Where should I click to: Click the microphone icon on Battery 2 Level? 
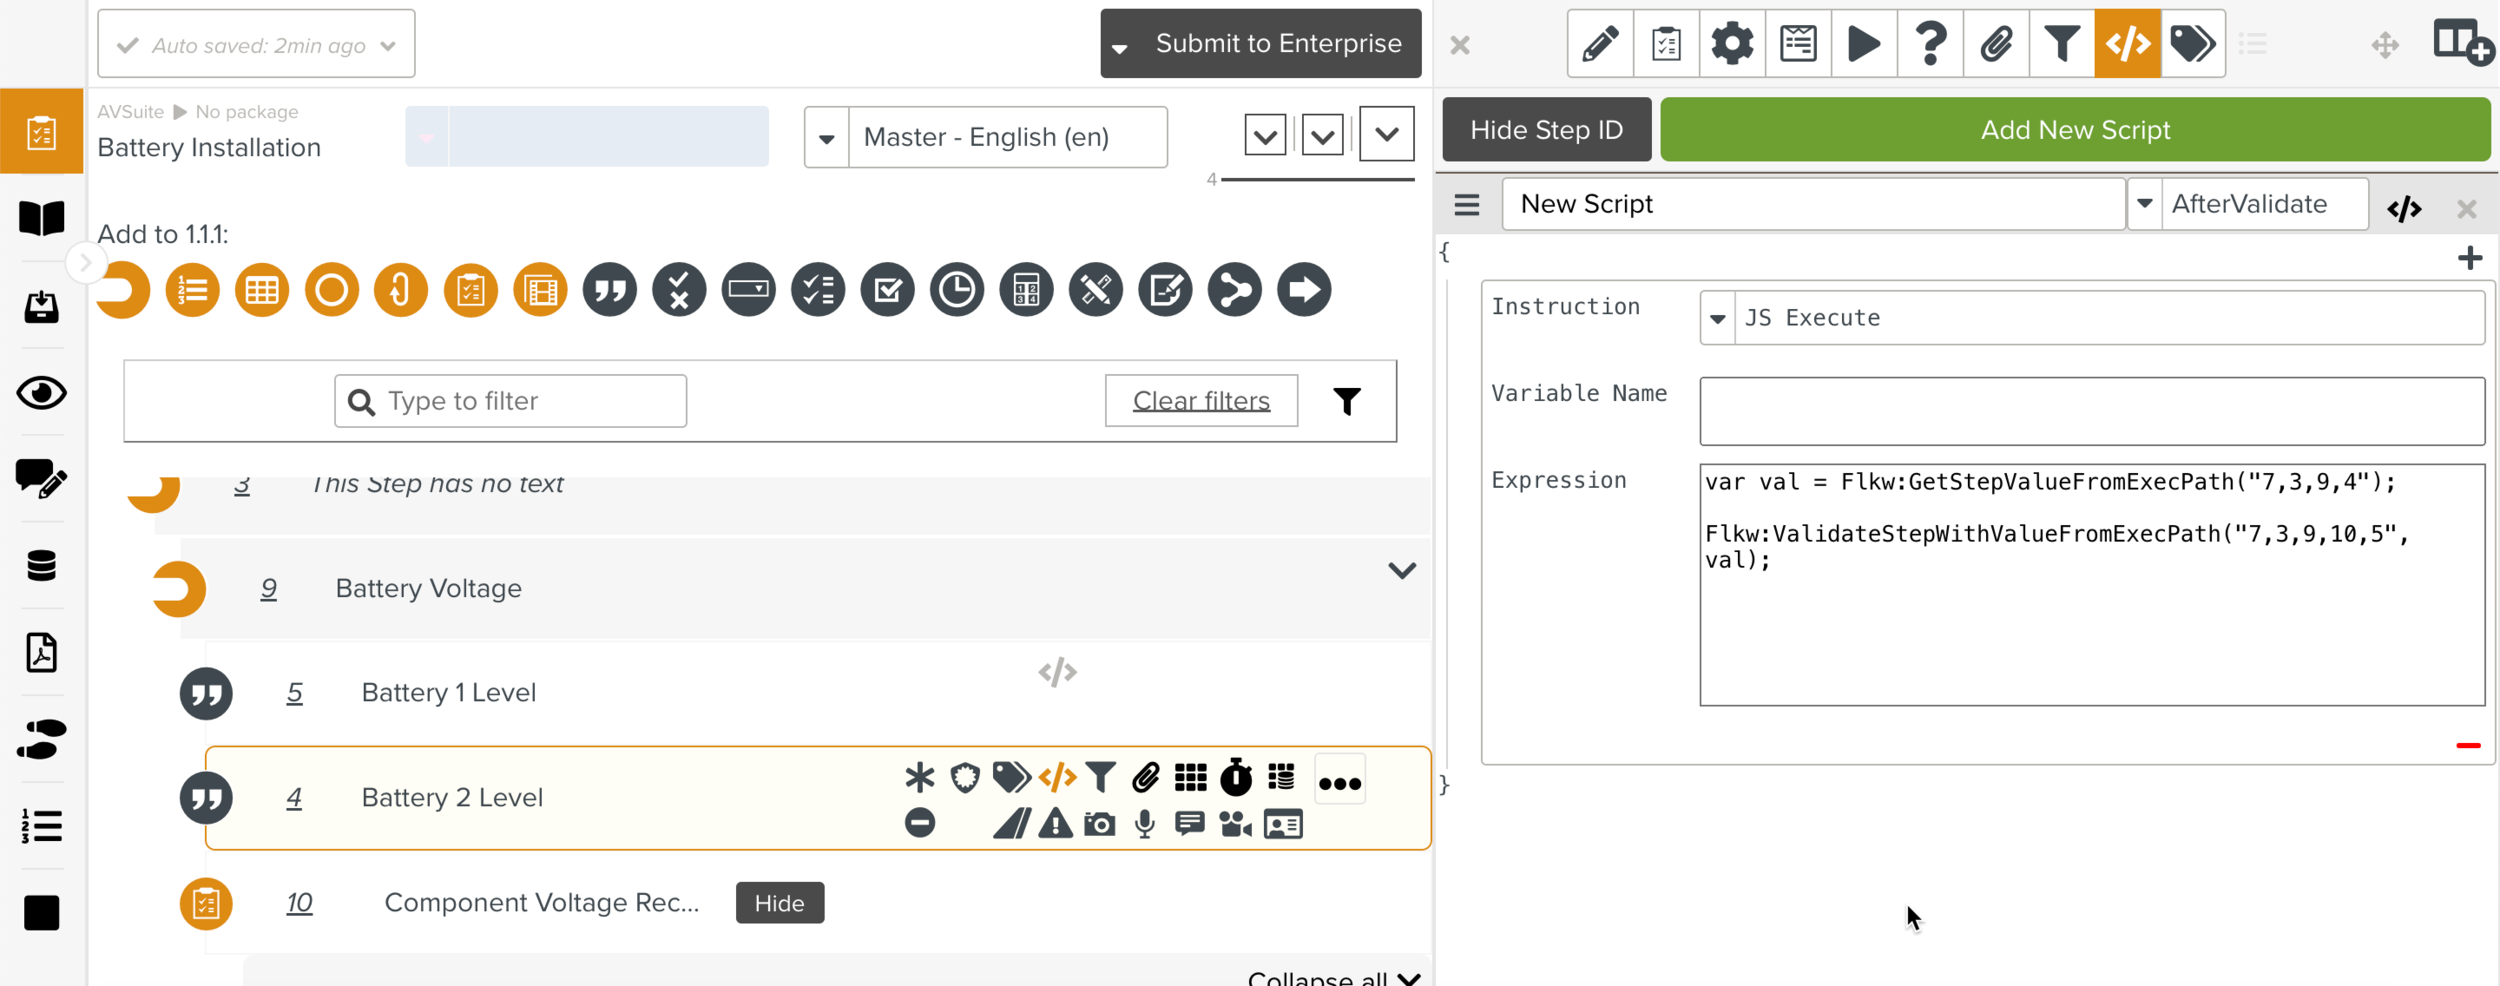tap(1145, 824)
